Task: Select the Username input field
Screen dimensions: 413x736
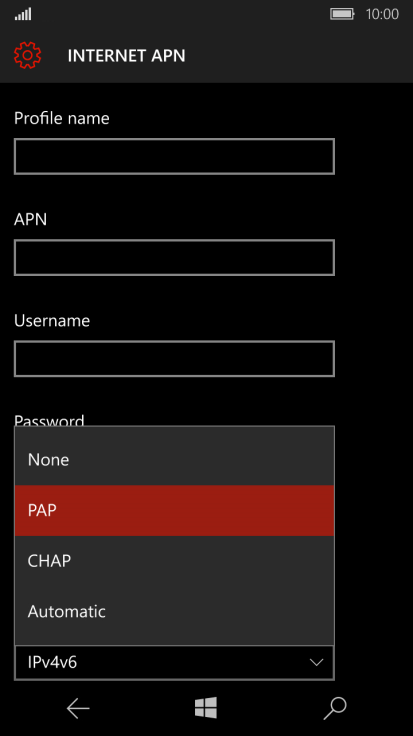Action: tap(174, 359)
